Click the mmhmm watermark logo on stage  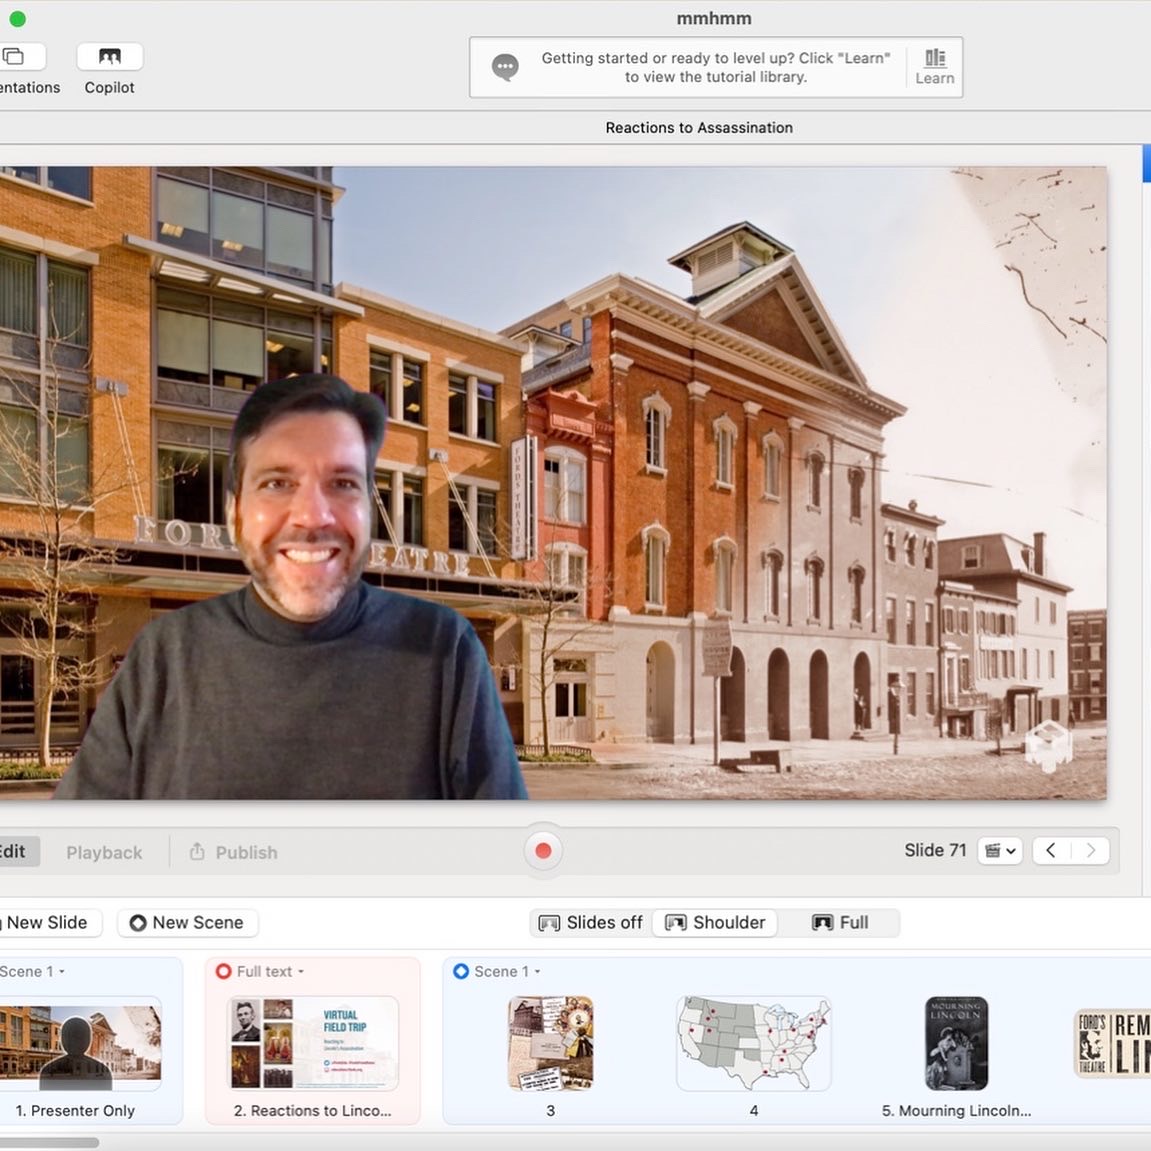click(x=1049, y=747)
